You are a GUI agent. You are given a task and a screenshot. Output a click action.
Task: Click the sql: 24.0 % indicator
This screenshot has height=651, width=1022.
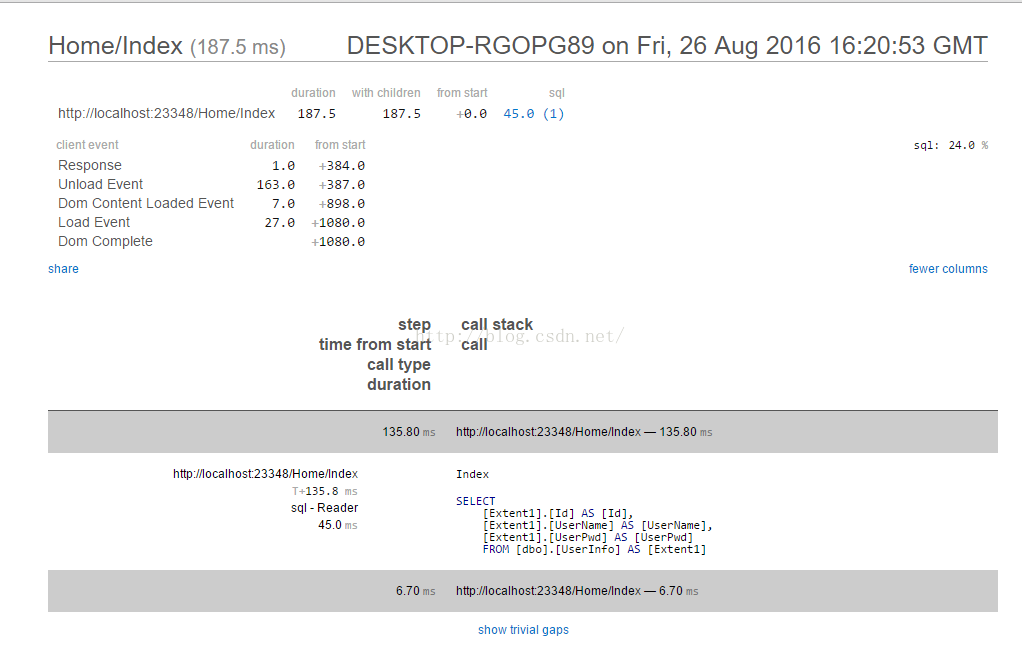pos(950,145)
